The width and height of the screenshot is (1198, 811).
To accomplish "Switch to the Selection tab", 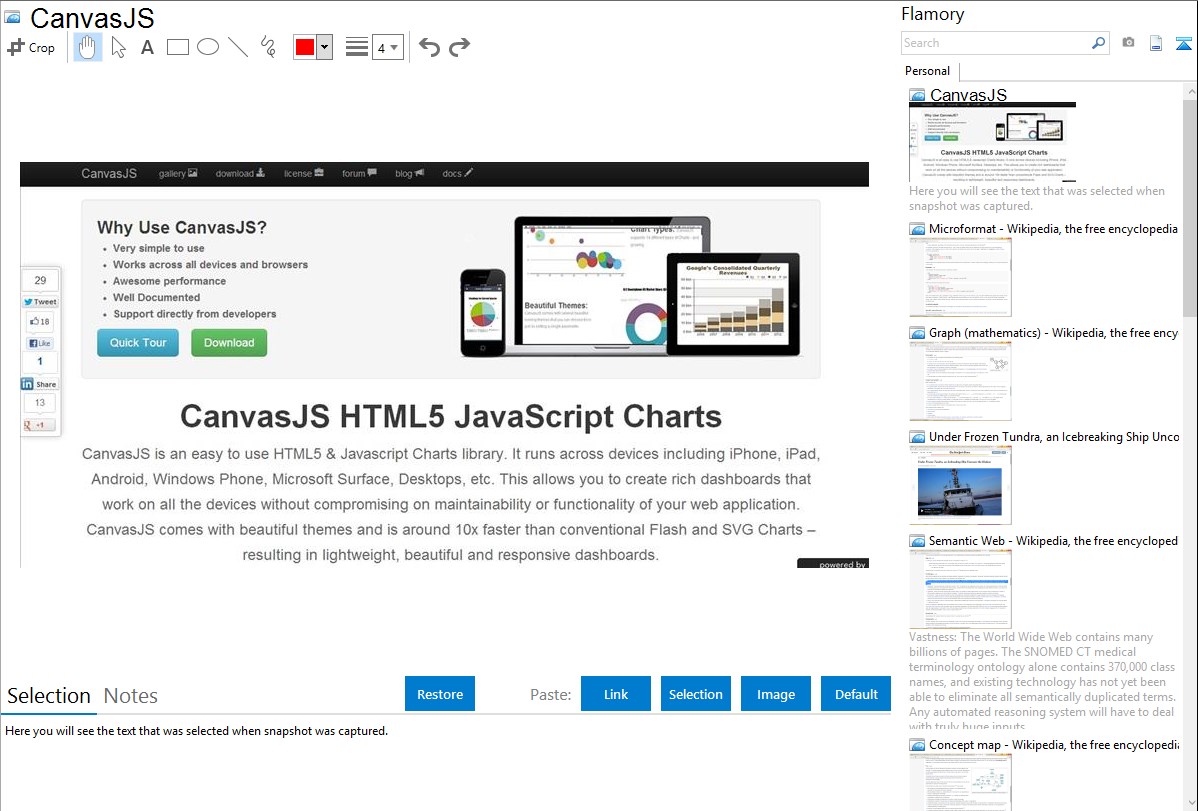I will pos(49,696).
